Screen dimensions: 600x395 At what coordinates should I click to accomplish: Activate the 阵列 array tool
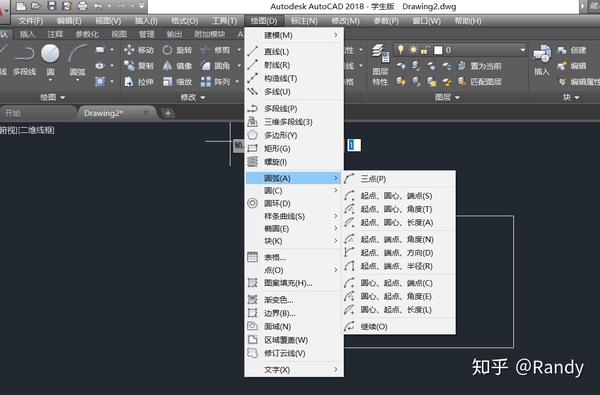[x=215, y=82]
